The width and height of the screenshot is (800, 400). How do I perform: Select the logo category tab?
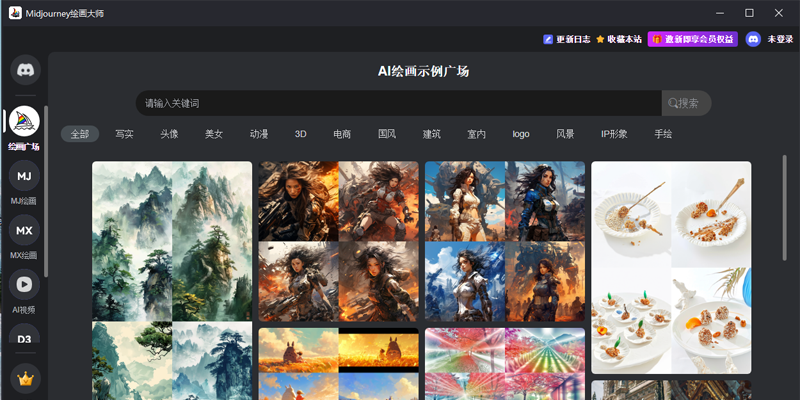pyautogui.click(x=521, y=134)
